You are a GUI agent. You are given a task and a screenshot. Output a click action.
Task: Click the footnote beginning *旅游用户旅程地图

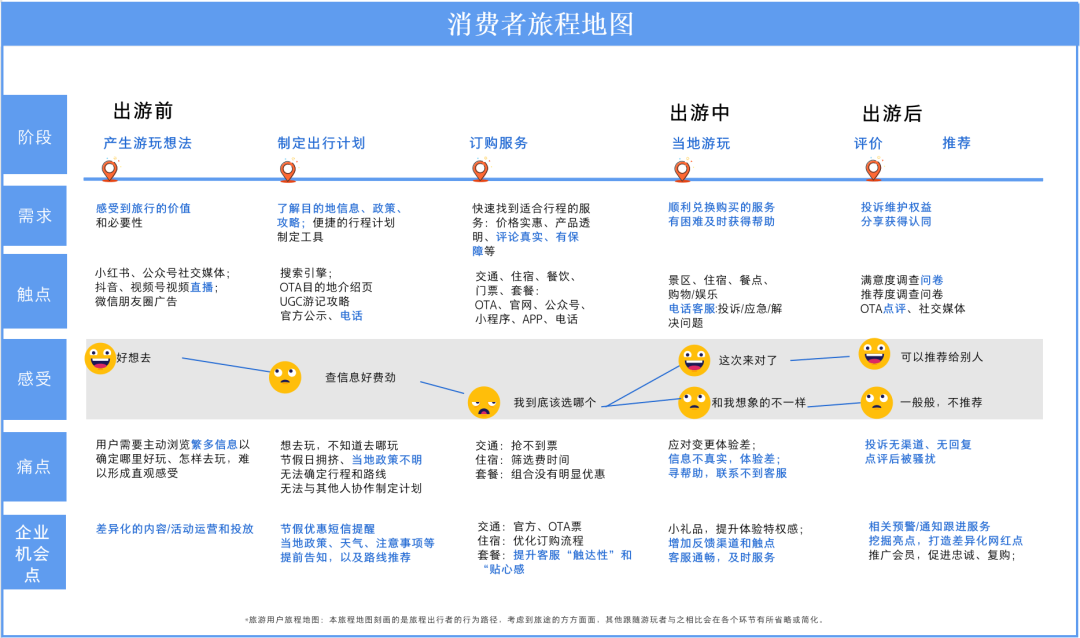pyautogui.click(x=534, y=620)
